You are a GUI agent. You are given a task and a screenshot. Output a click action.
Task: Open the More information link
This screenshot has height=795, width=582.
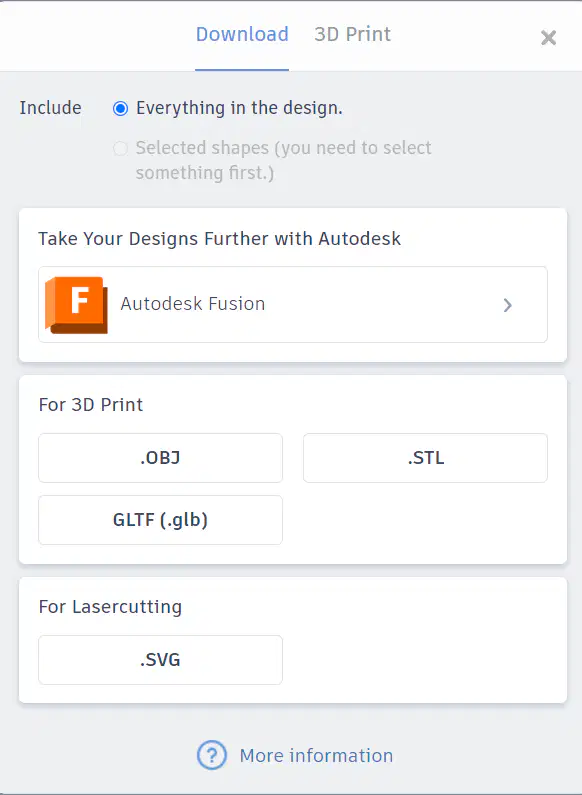point(316,755)
